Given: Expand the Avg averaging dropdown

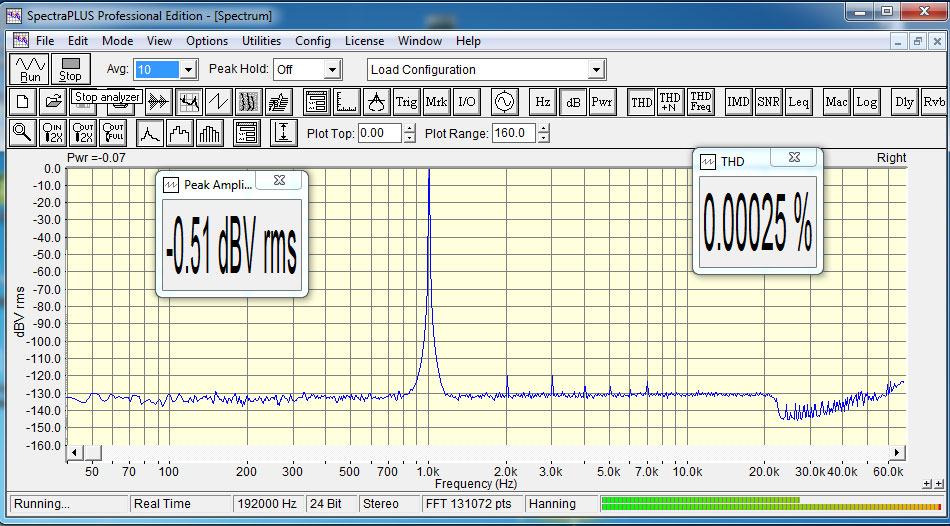Looking at the screenshot, I should click(188, 70).
